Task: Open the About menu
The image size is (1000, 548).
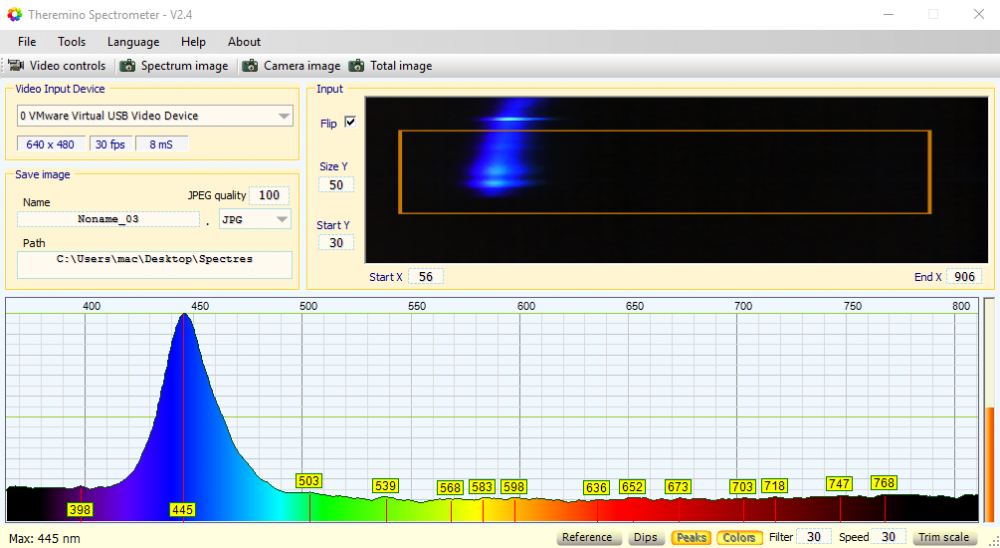Action: pos(244,41)
